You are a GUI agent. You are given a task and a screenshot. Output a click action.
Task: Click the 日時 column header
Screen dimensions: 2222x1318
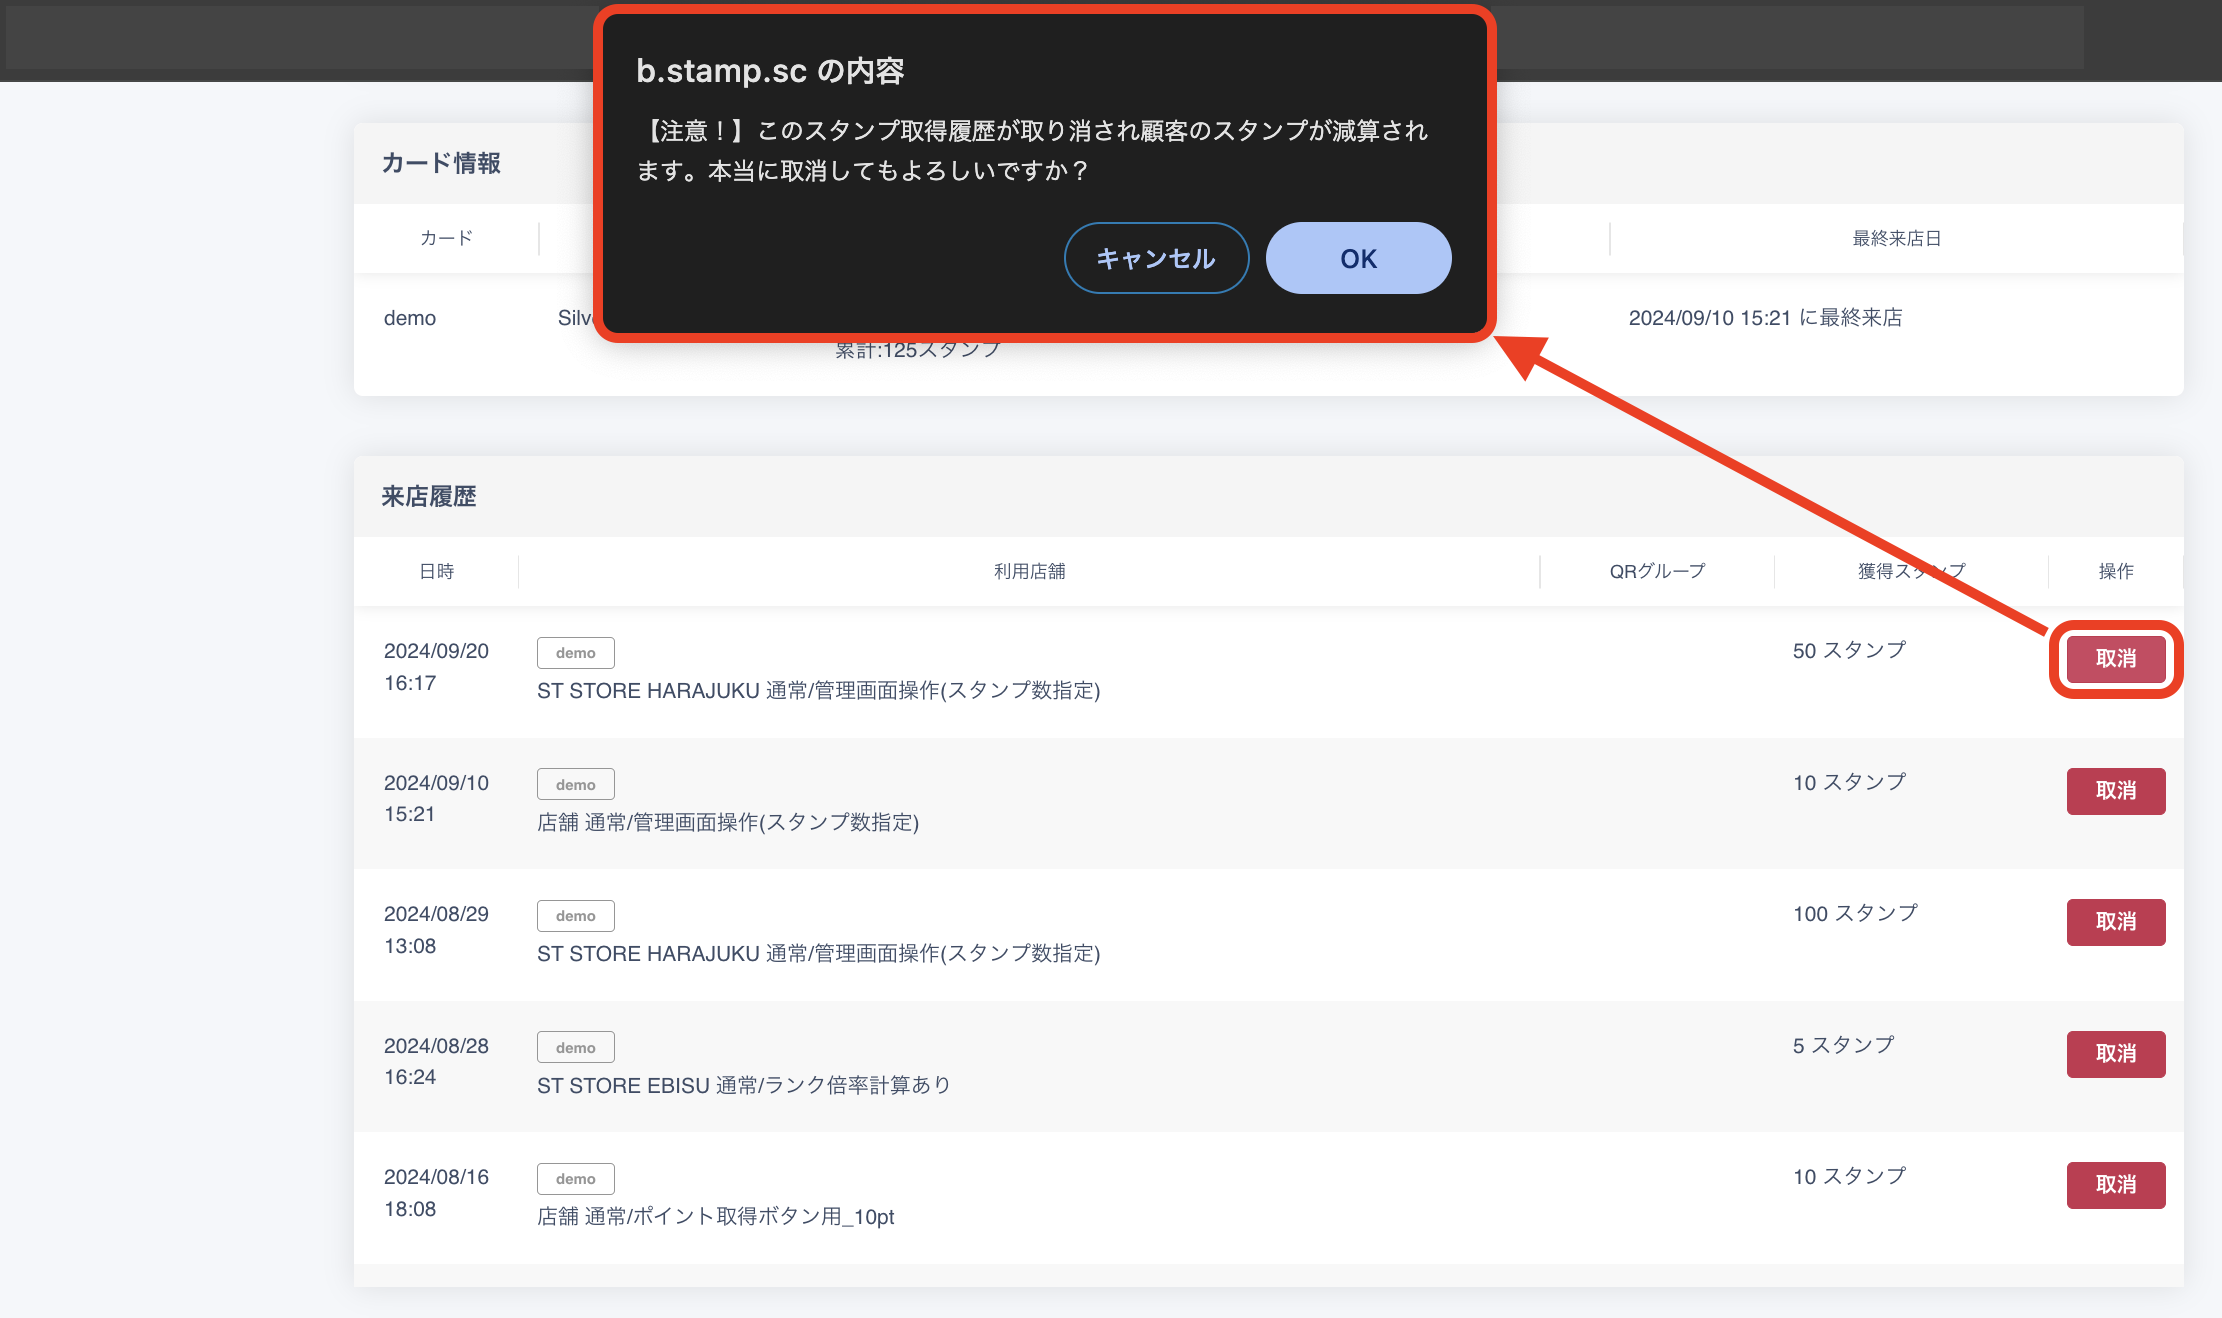pyautogui.click(x=437, y=571)
